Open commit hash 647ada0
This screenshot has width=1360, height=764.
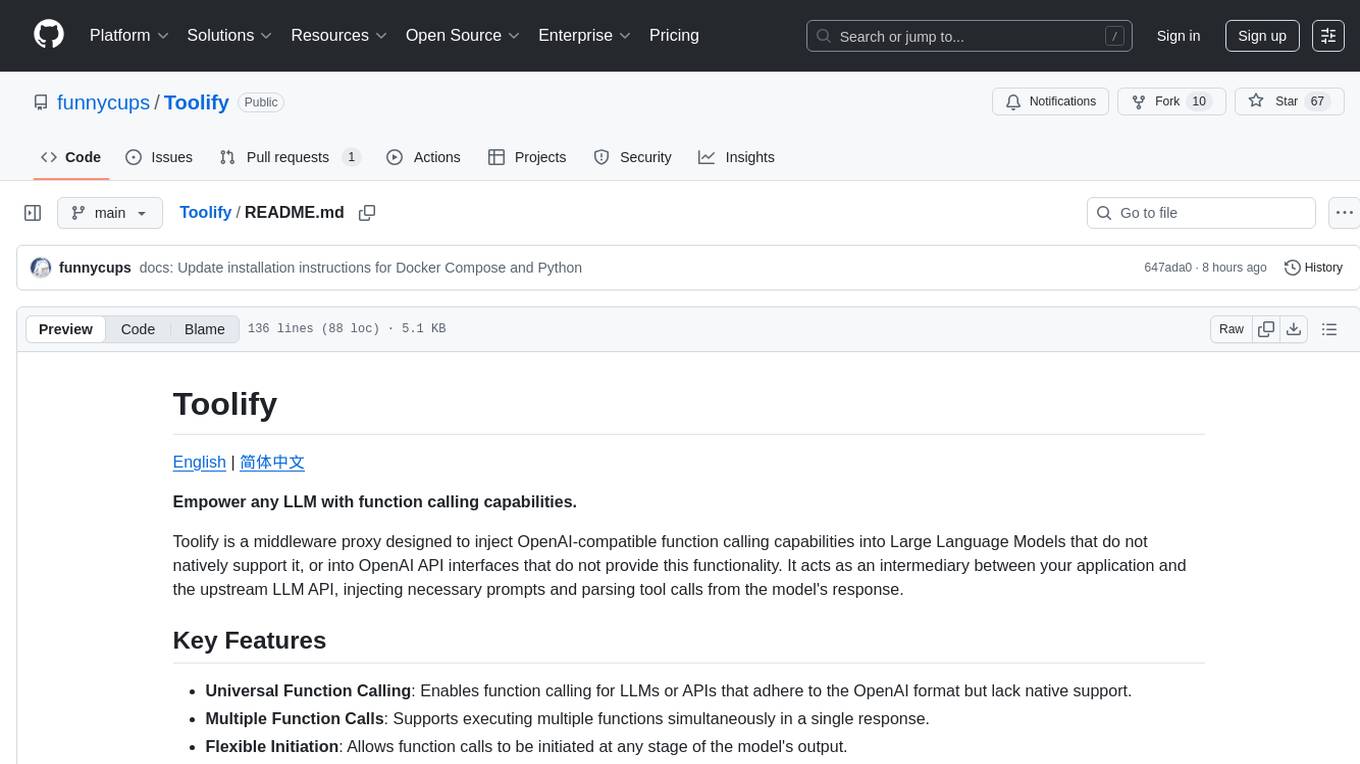tap(1168, 268)
